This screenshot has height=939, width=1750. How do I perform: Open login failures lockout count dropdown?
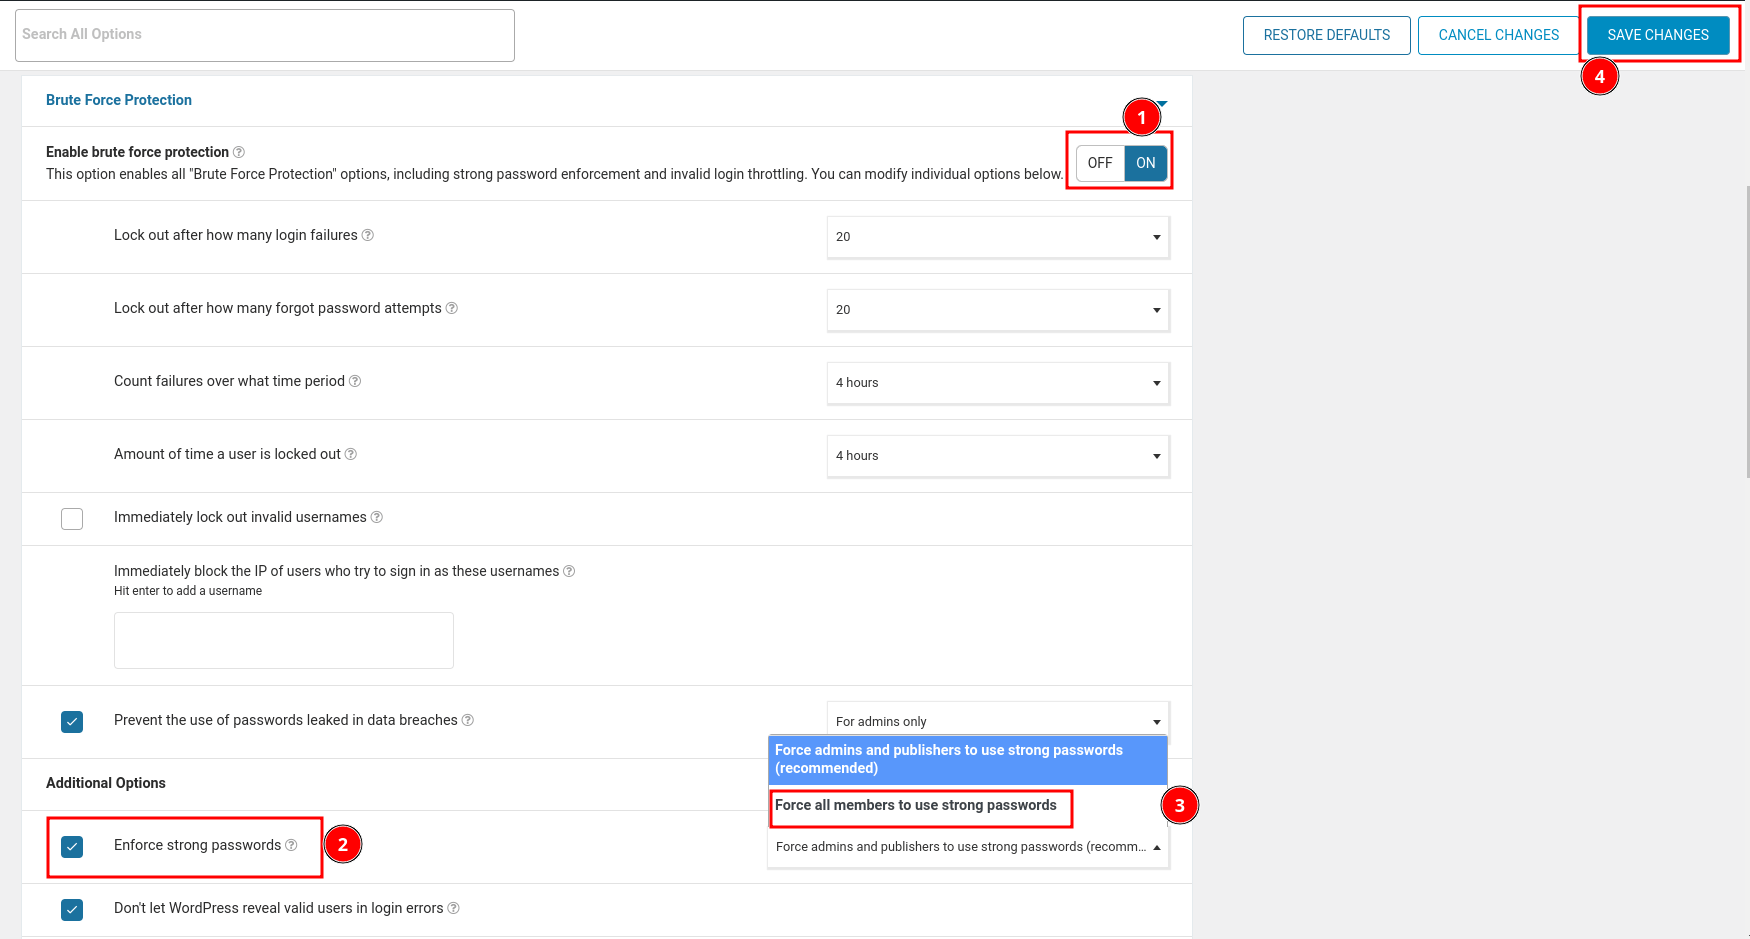tap(997, 237)
